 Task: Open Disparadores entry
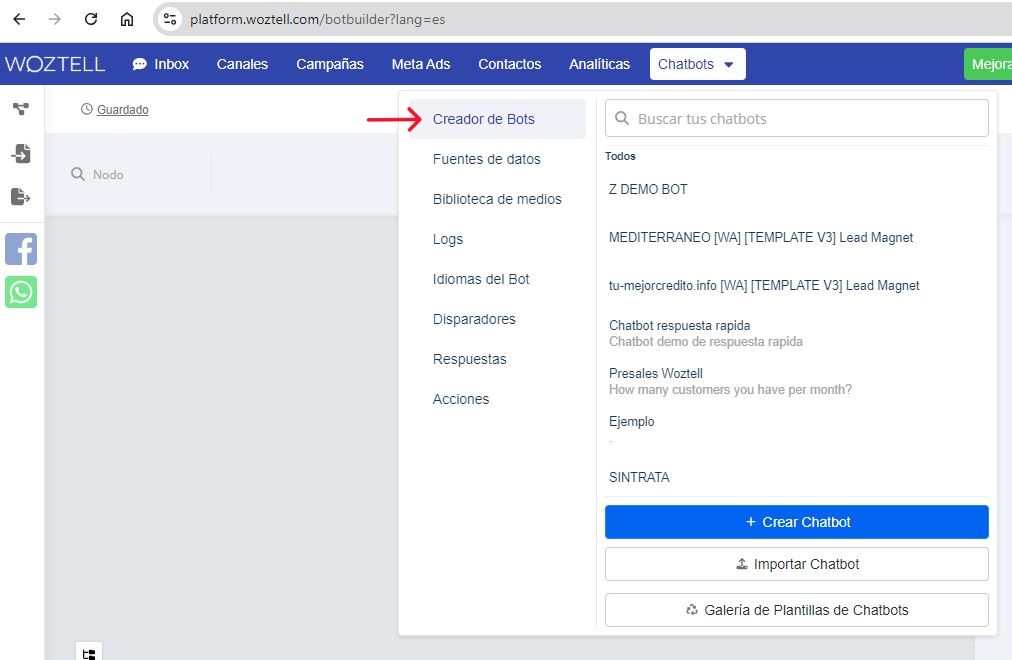[x=474, y=319]
